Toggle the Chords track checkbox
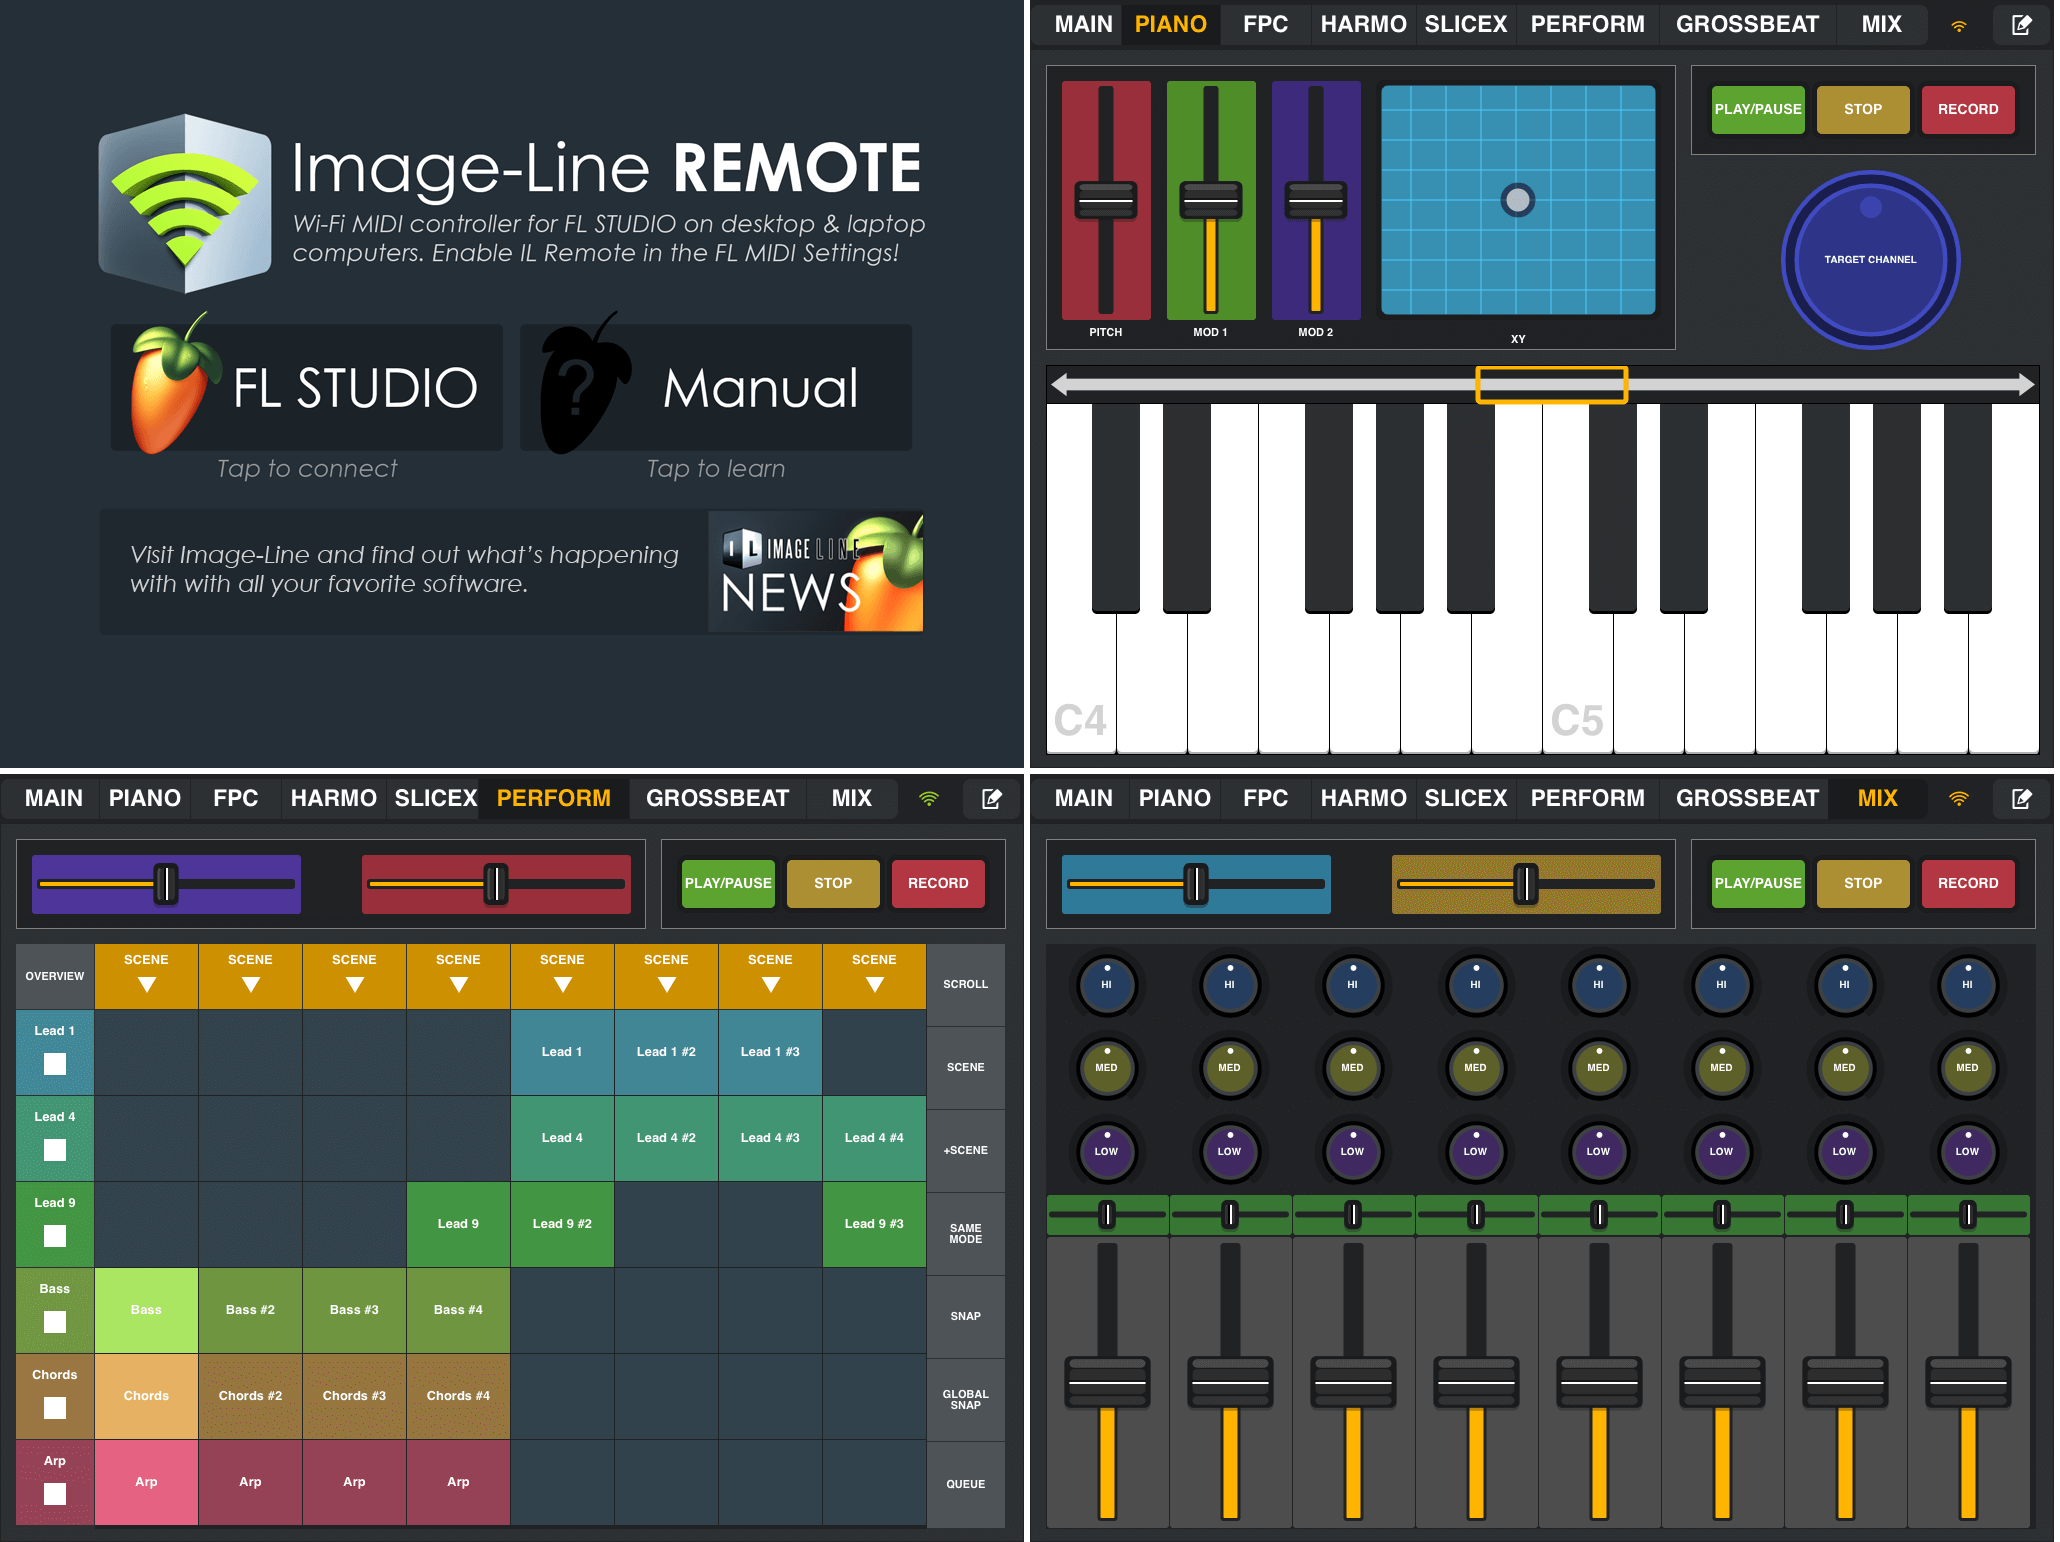The width and height of the screenshot is (2060, 1542). (x=55, y=1408)
